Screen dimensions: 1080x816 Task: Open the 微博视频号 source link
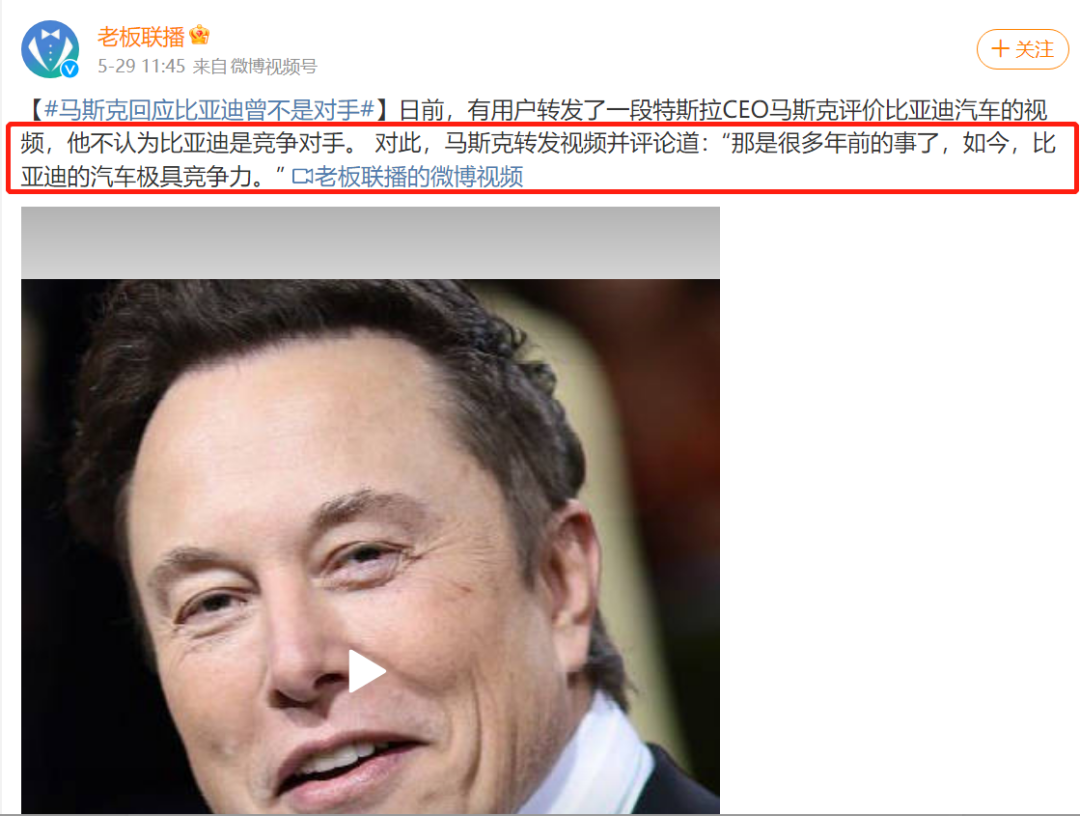273,66
